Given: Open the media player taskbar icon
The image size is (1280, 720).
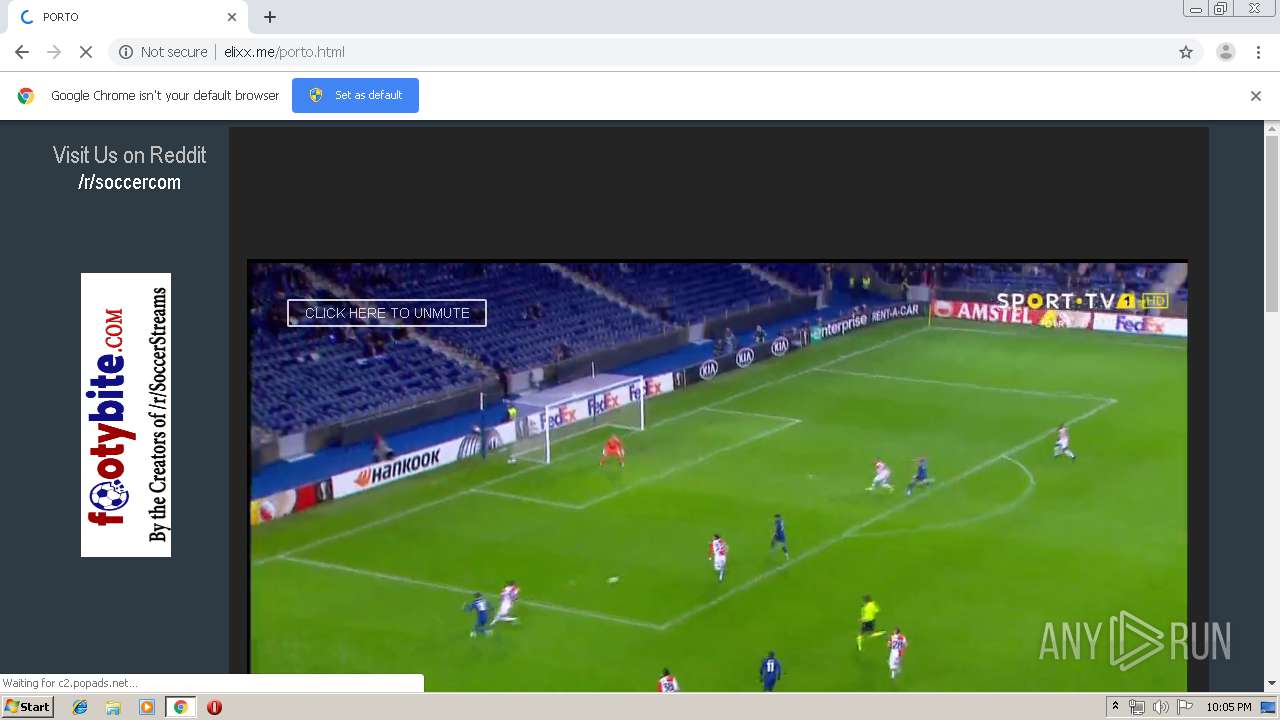Looking at the screenshot, I should (147, 707).
